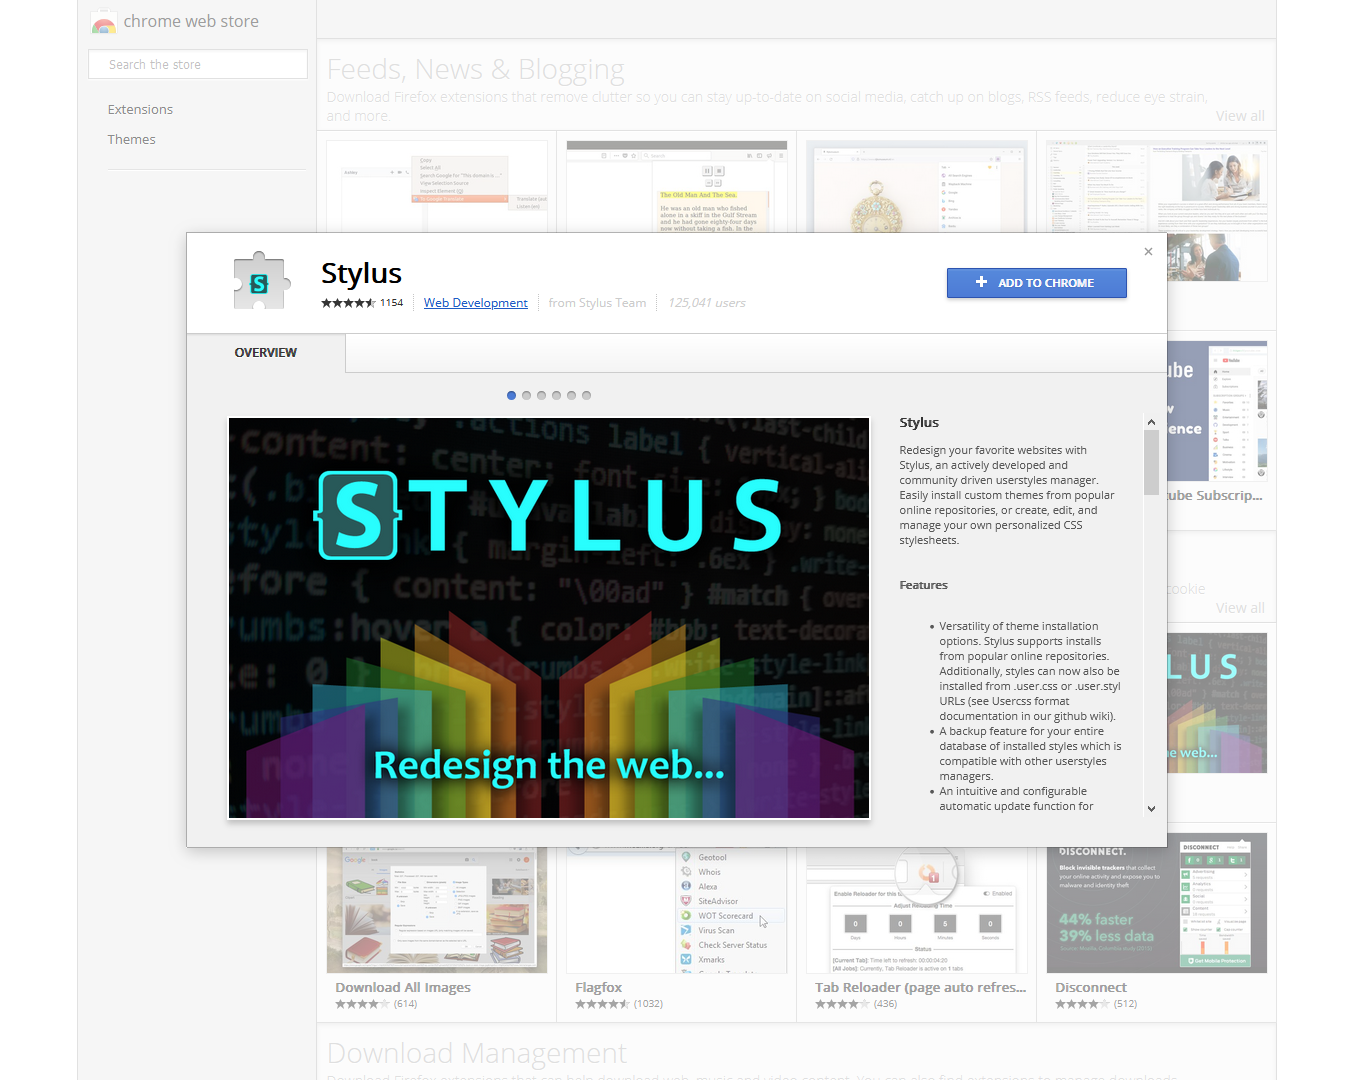Viewport: 1363px width, 1080px height.
Task: Open Extensions in the sidebar
Action: [x=140, y=110]
